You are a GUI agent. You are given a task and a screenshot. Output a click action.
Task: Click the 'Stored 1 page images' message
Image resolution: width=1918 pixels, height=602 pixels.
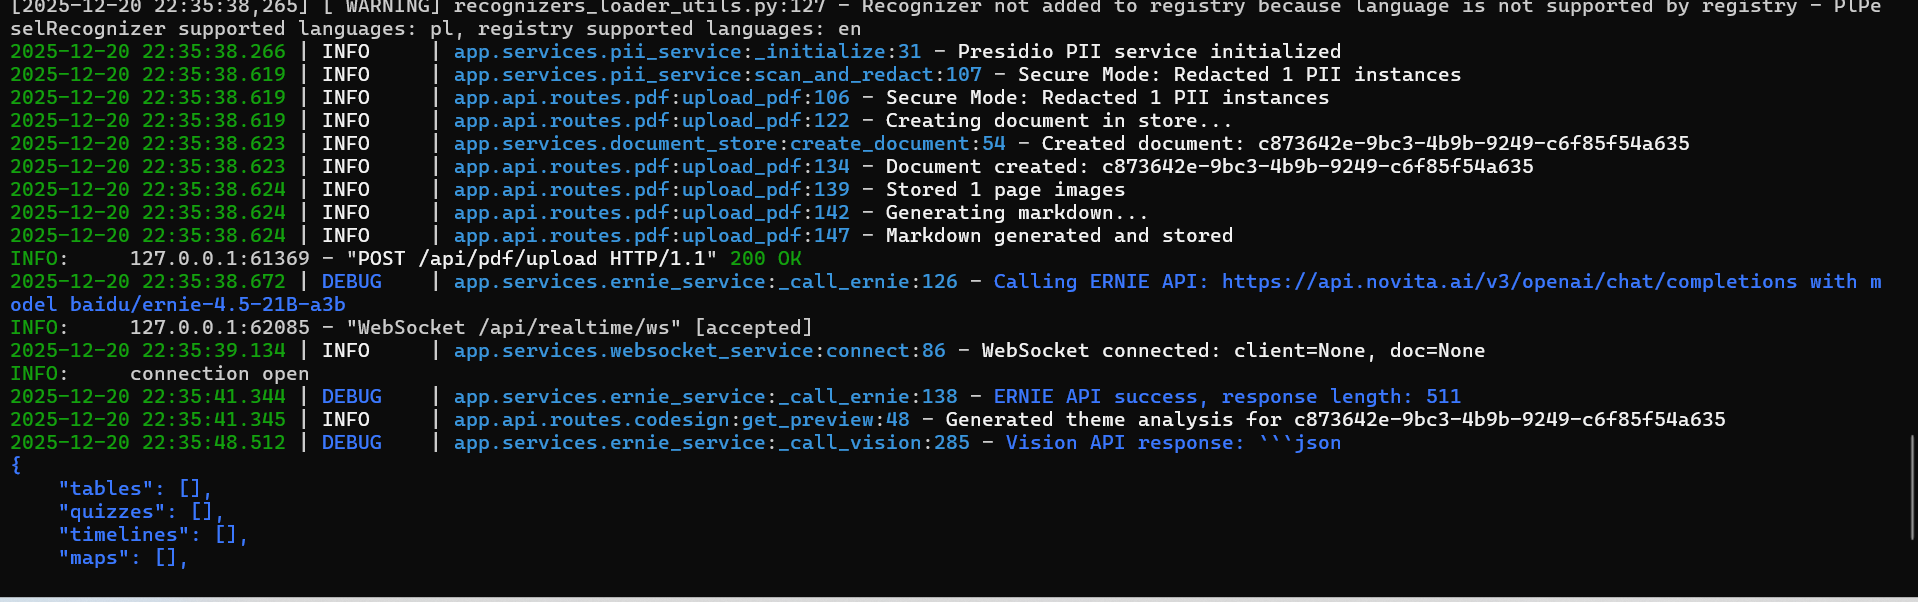[x=1005, y=189]
